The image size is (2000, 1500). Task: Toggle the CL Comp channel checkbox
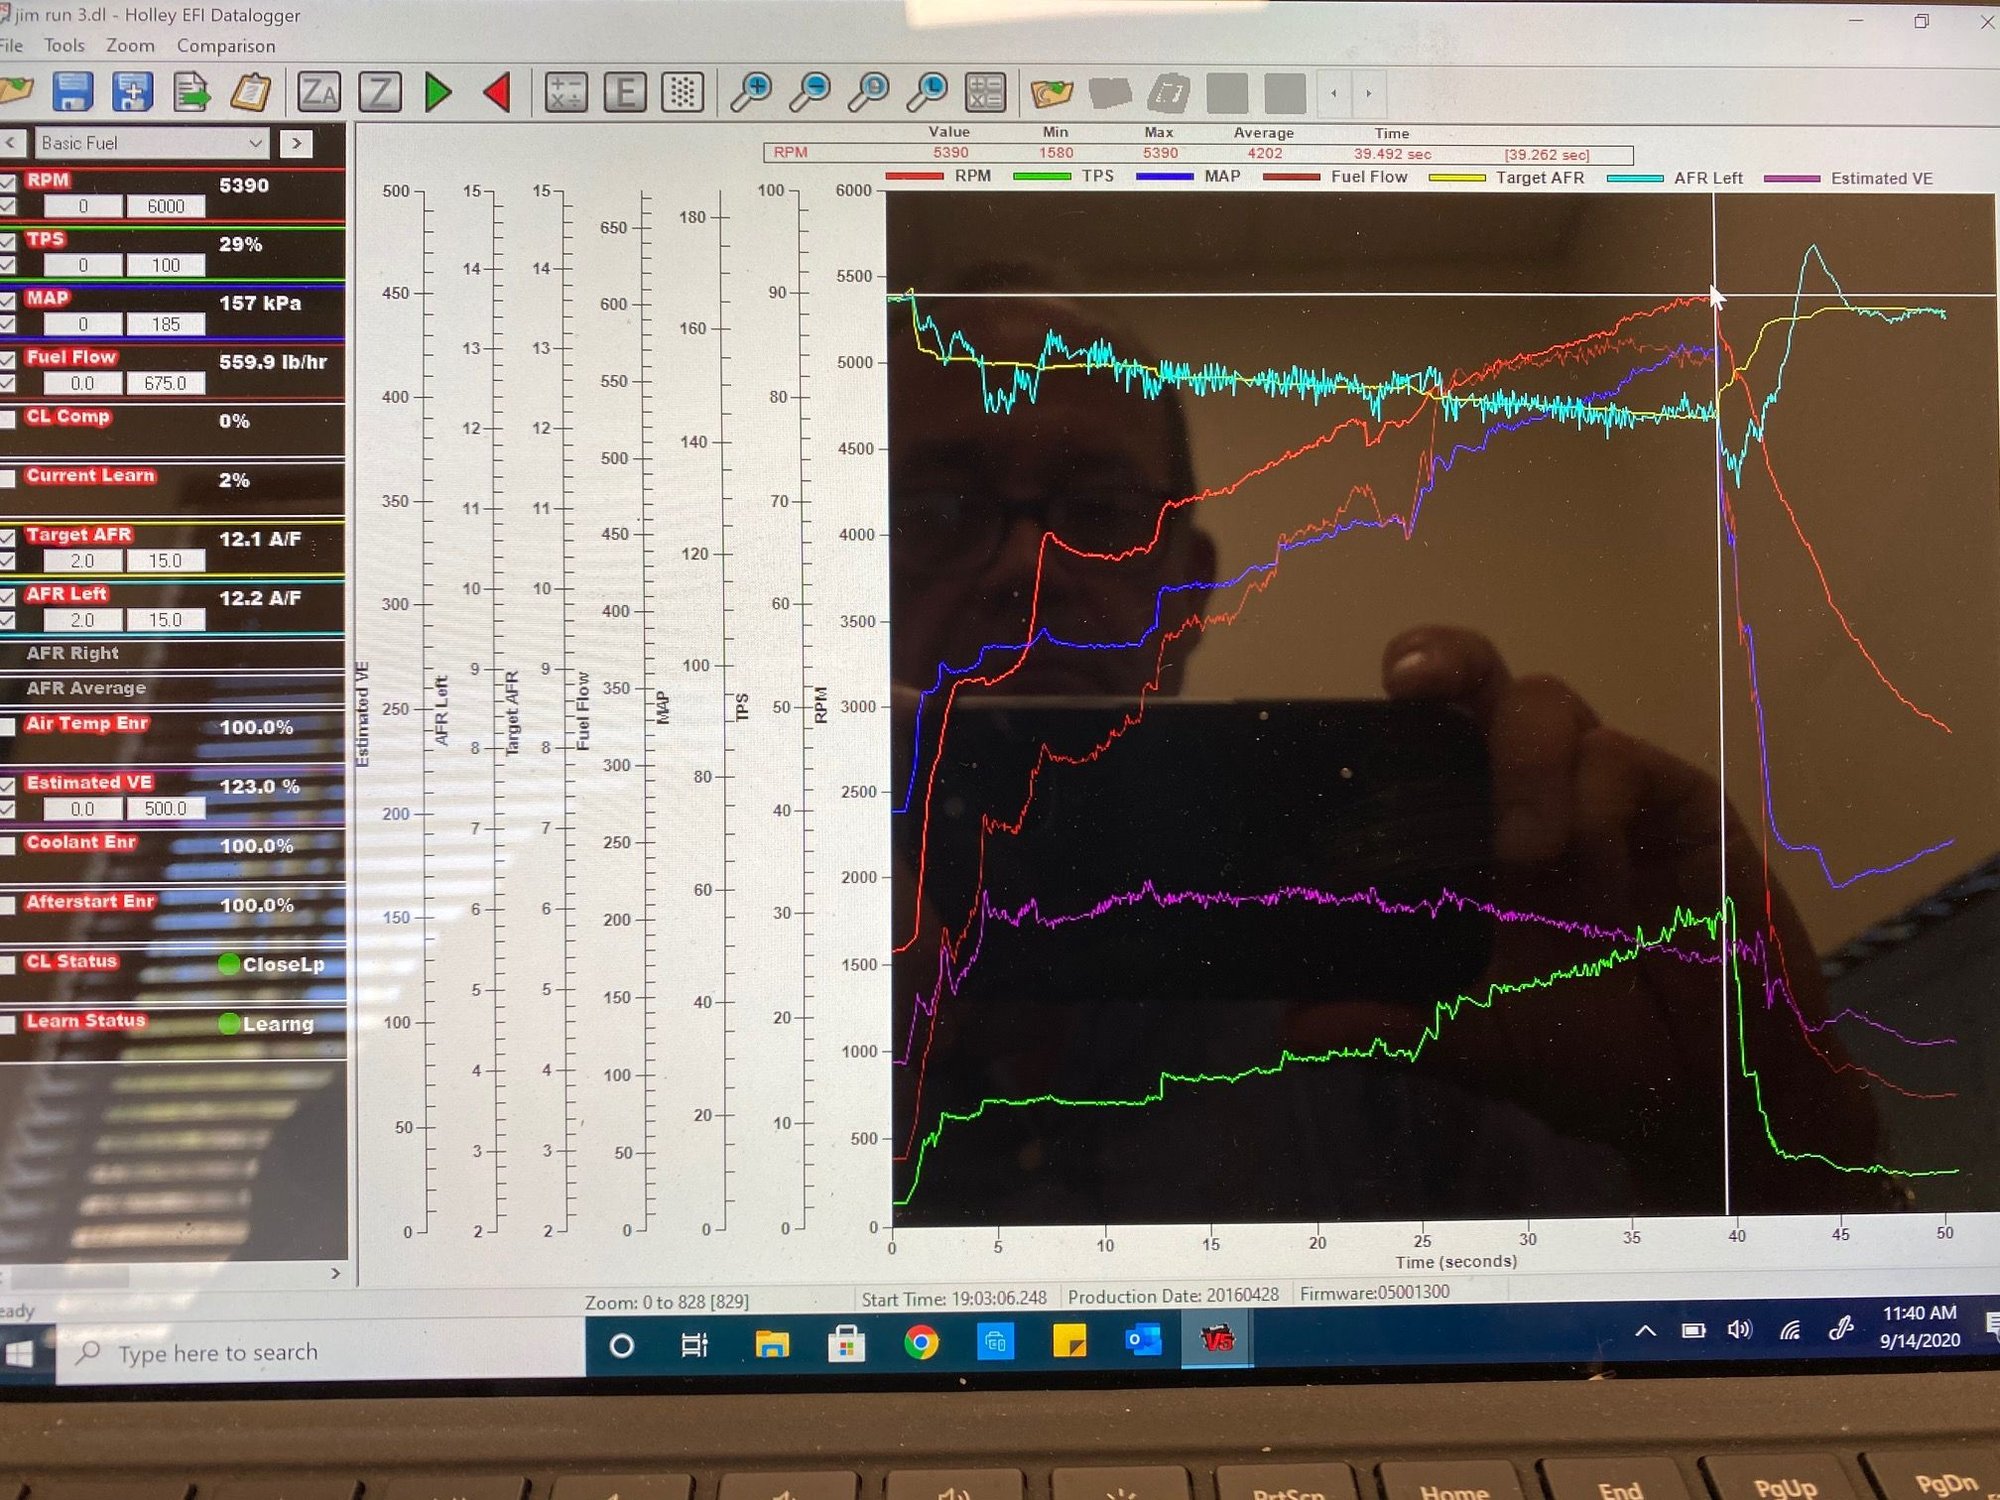pyautogui.click(x=8, y=419)
